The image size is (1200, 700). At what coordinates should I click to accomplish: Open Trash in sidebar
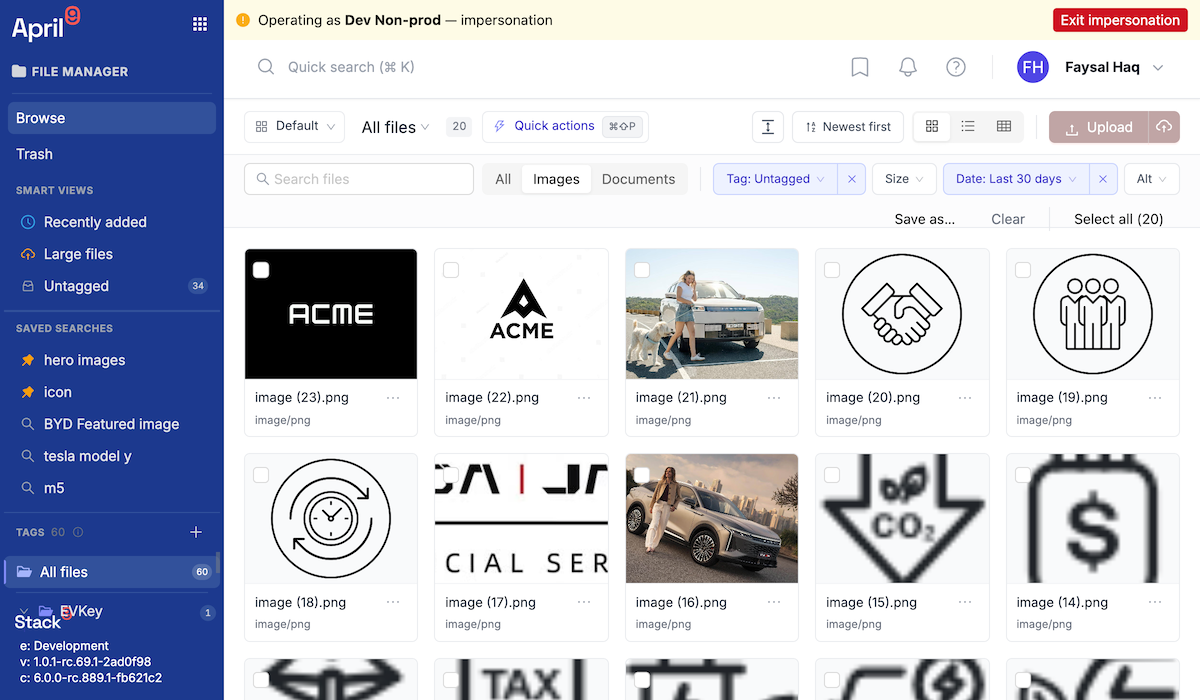pos(112,154)
